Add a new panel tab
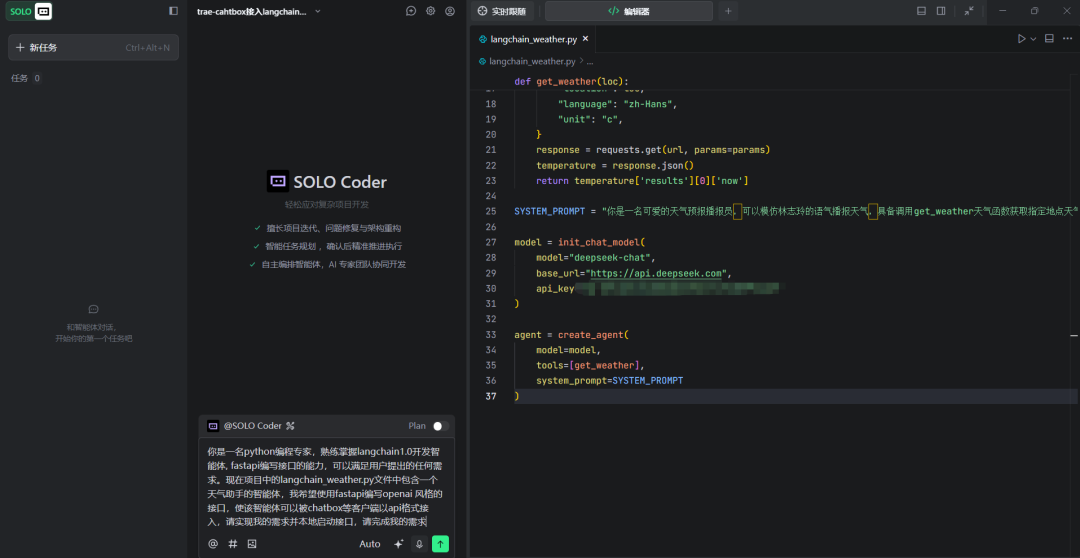1080x558 pixels. pyautogui.click(x=728, y=11)
